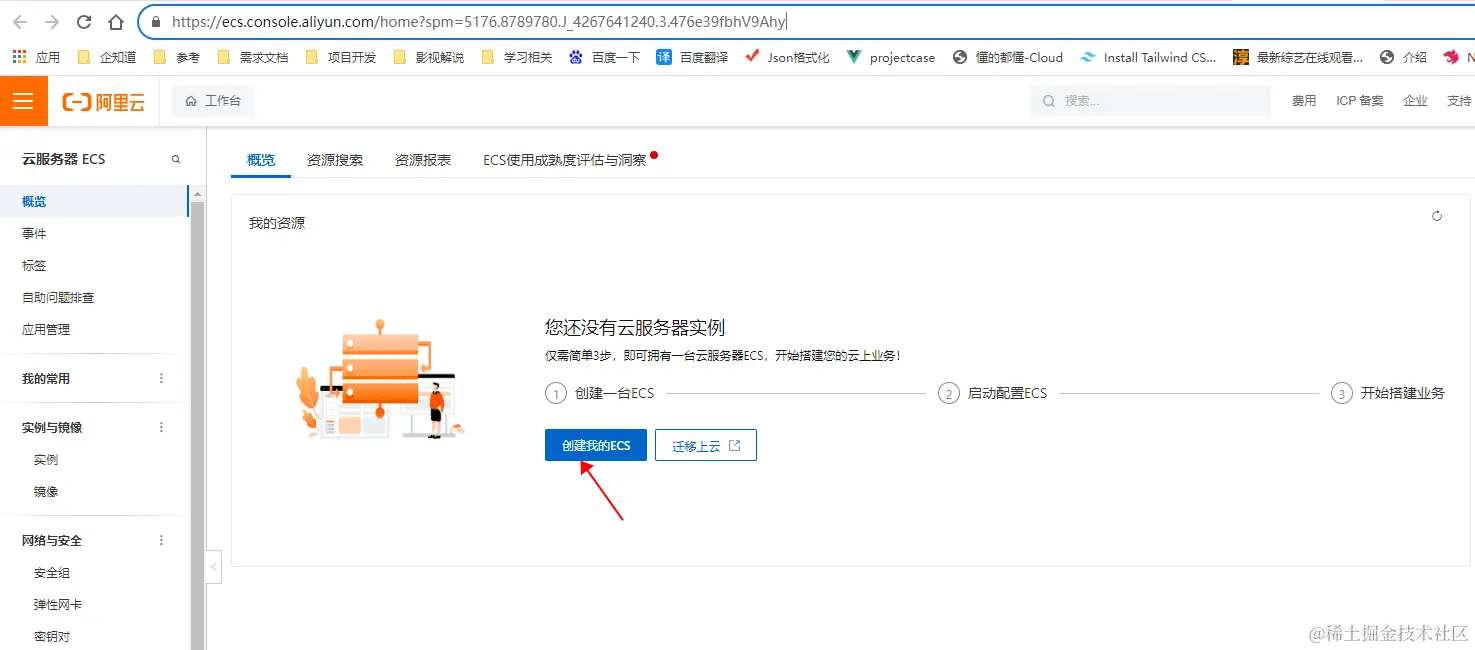
Task: Click the browser back arrow
Action: (x=20, y=21)
